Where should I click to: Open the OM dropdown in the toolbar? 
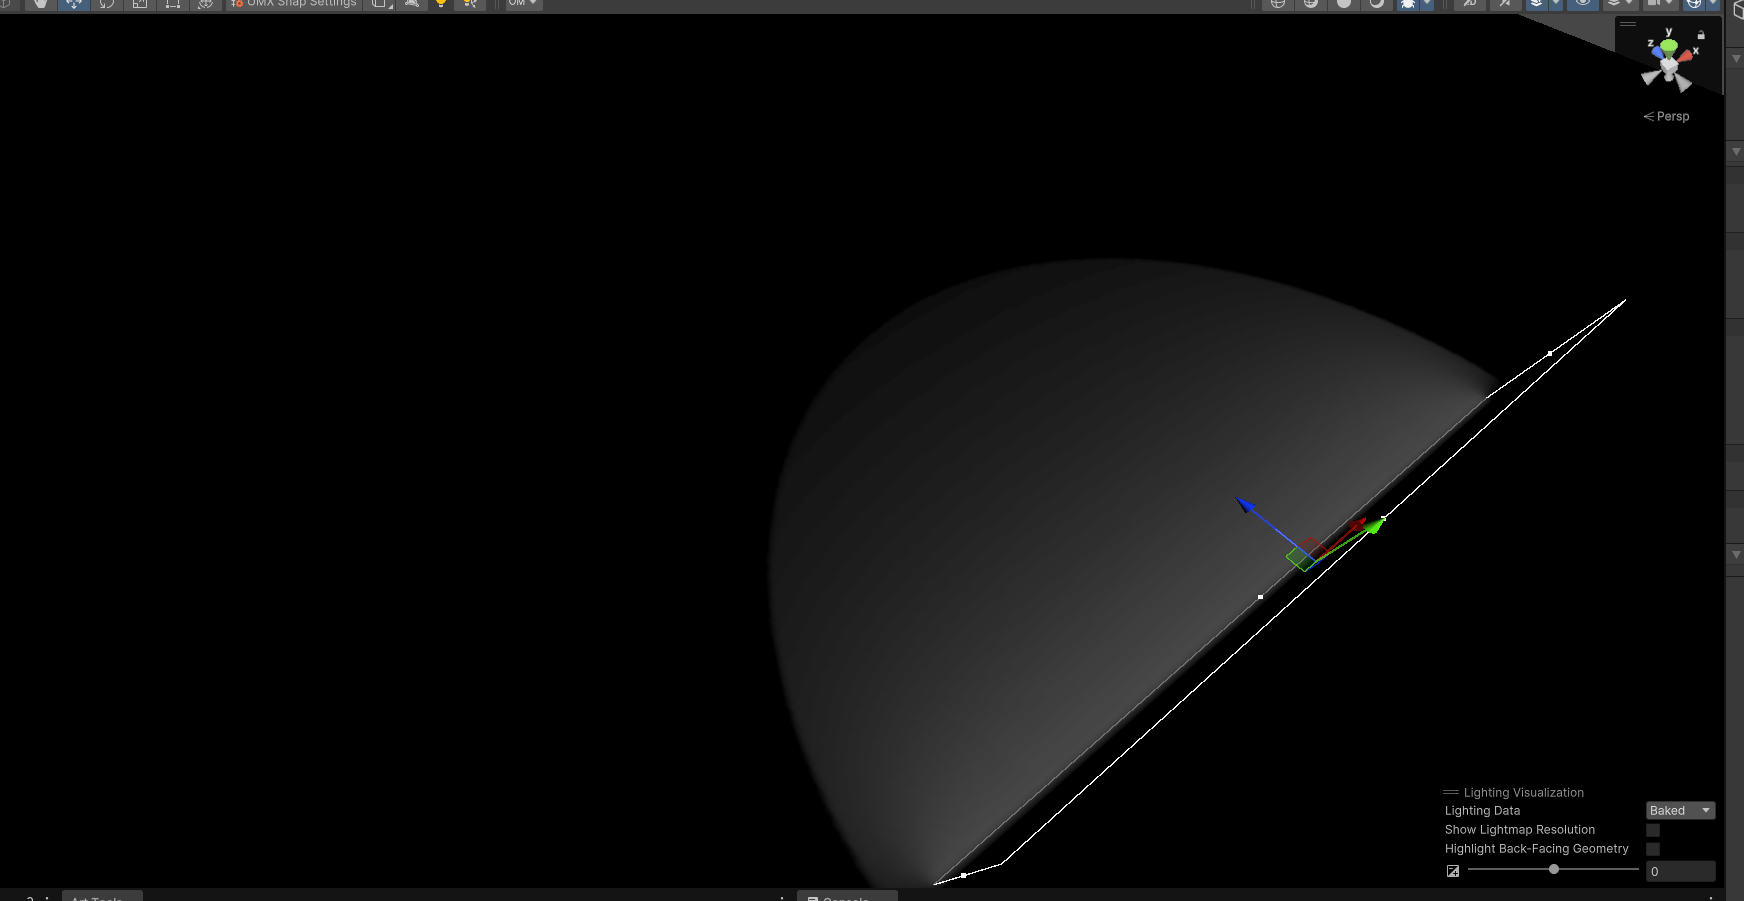click(x=521, y=4)
